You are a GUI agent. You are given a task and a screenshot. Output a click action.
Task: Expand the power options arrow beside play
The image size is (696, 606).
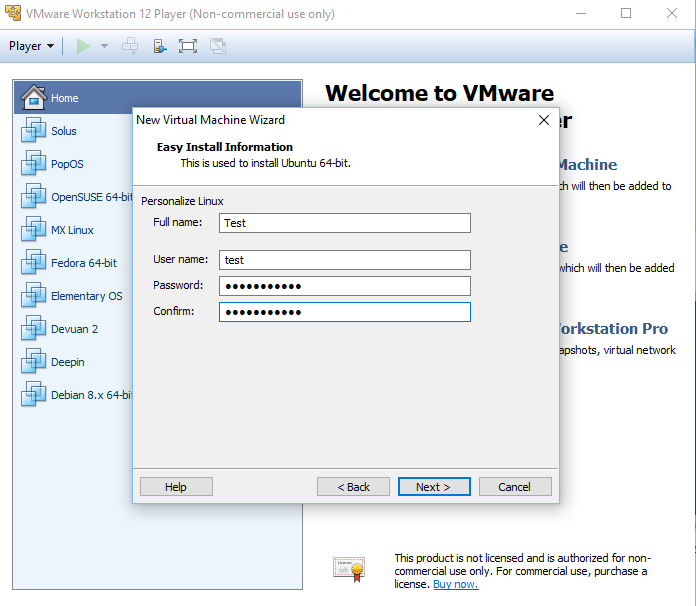[104, 46]
